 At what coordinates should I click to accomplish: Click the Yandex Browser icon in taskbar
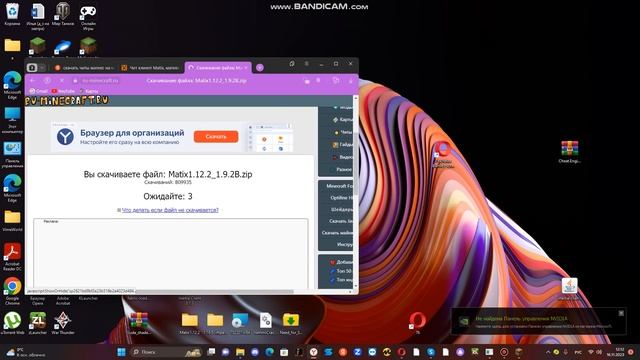313,352
